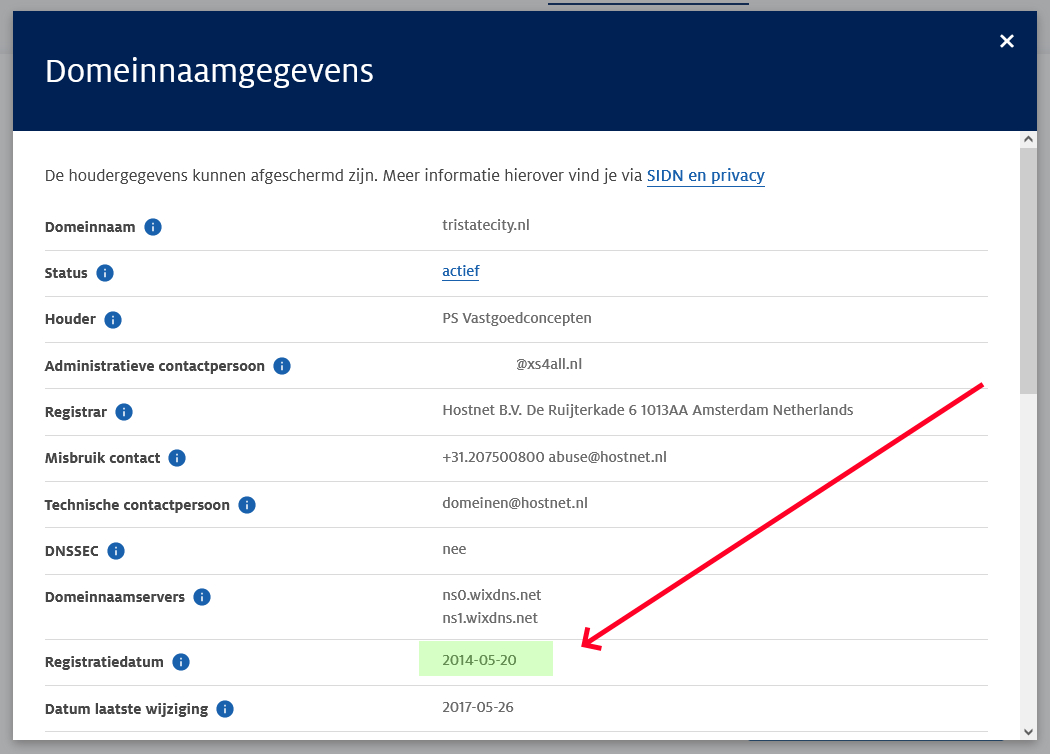Open the Misbruik contact info icon

177,458
